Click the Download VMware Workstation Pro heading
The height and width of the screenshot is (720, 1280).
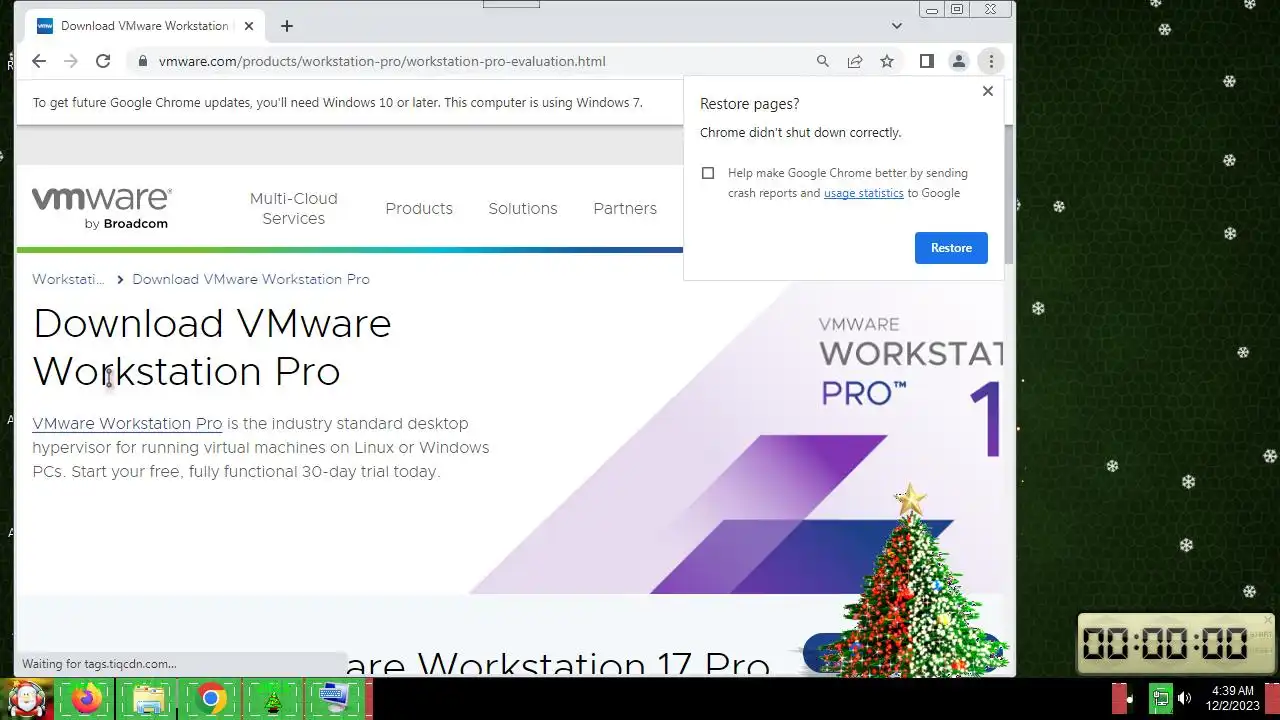point(212,347)
